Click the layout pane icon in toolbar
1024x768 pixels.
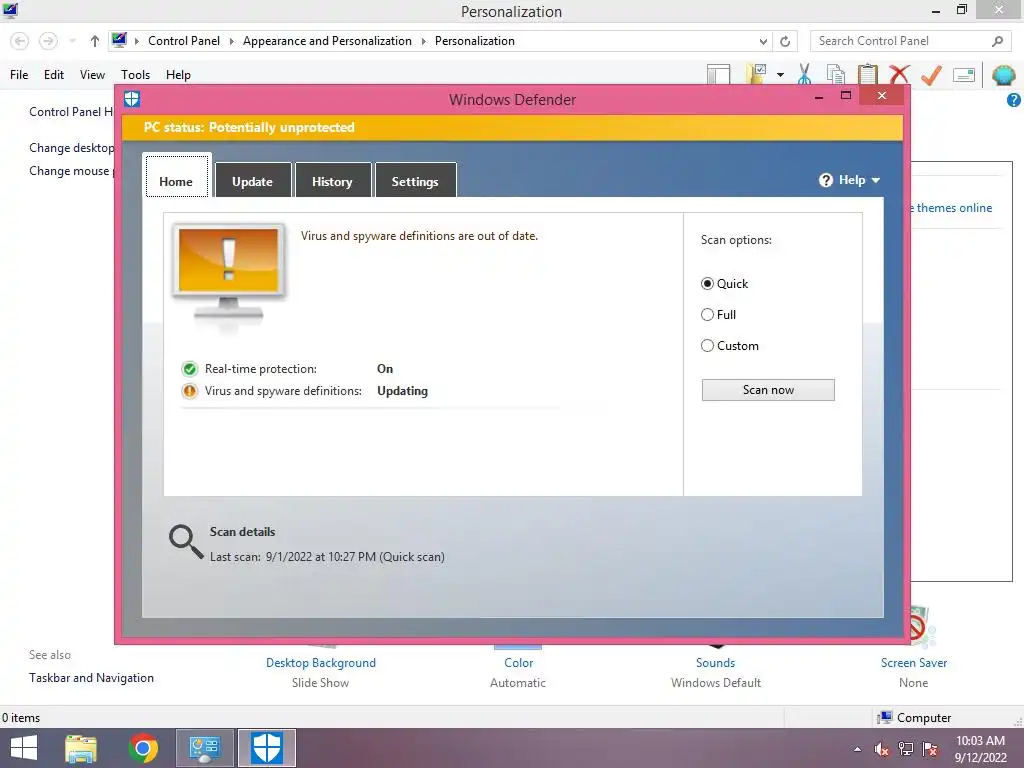(x=718, y=74)
